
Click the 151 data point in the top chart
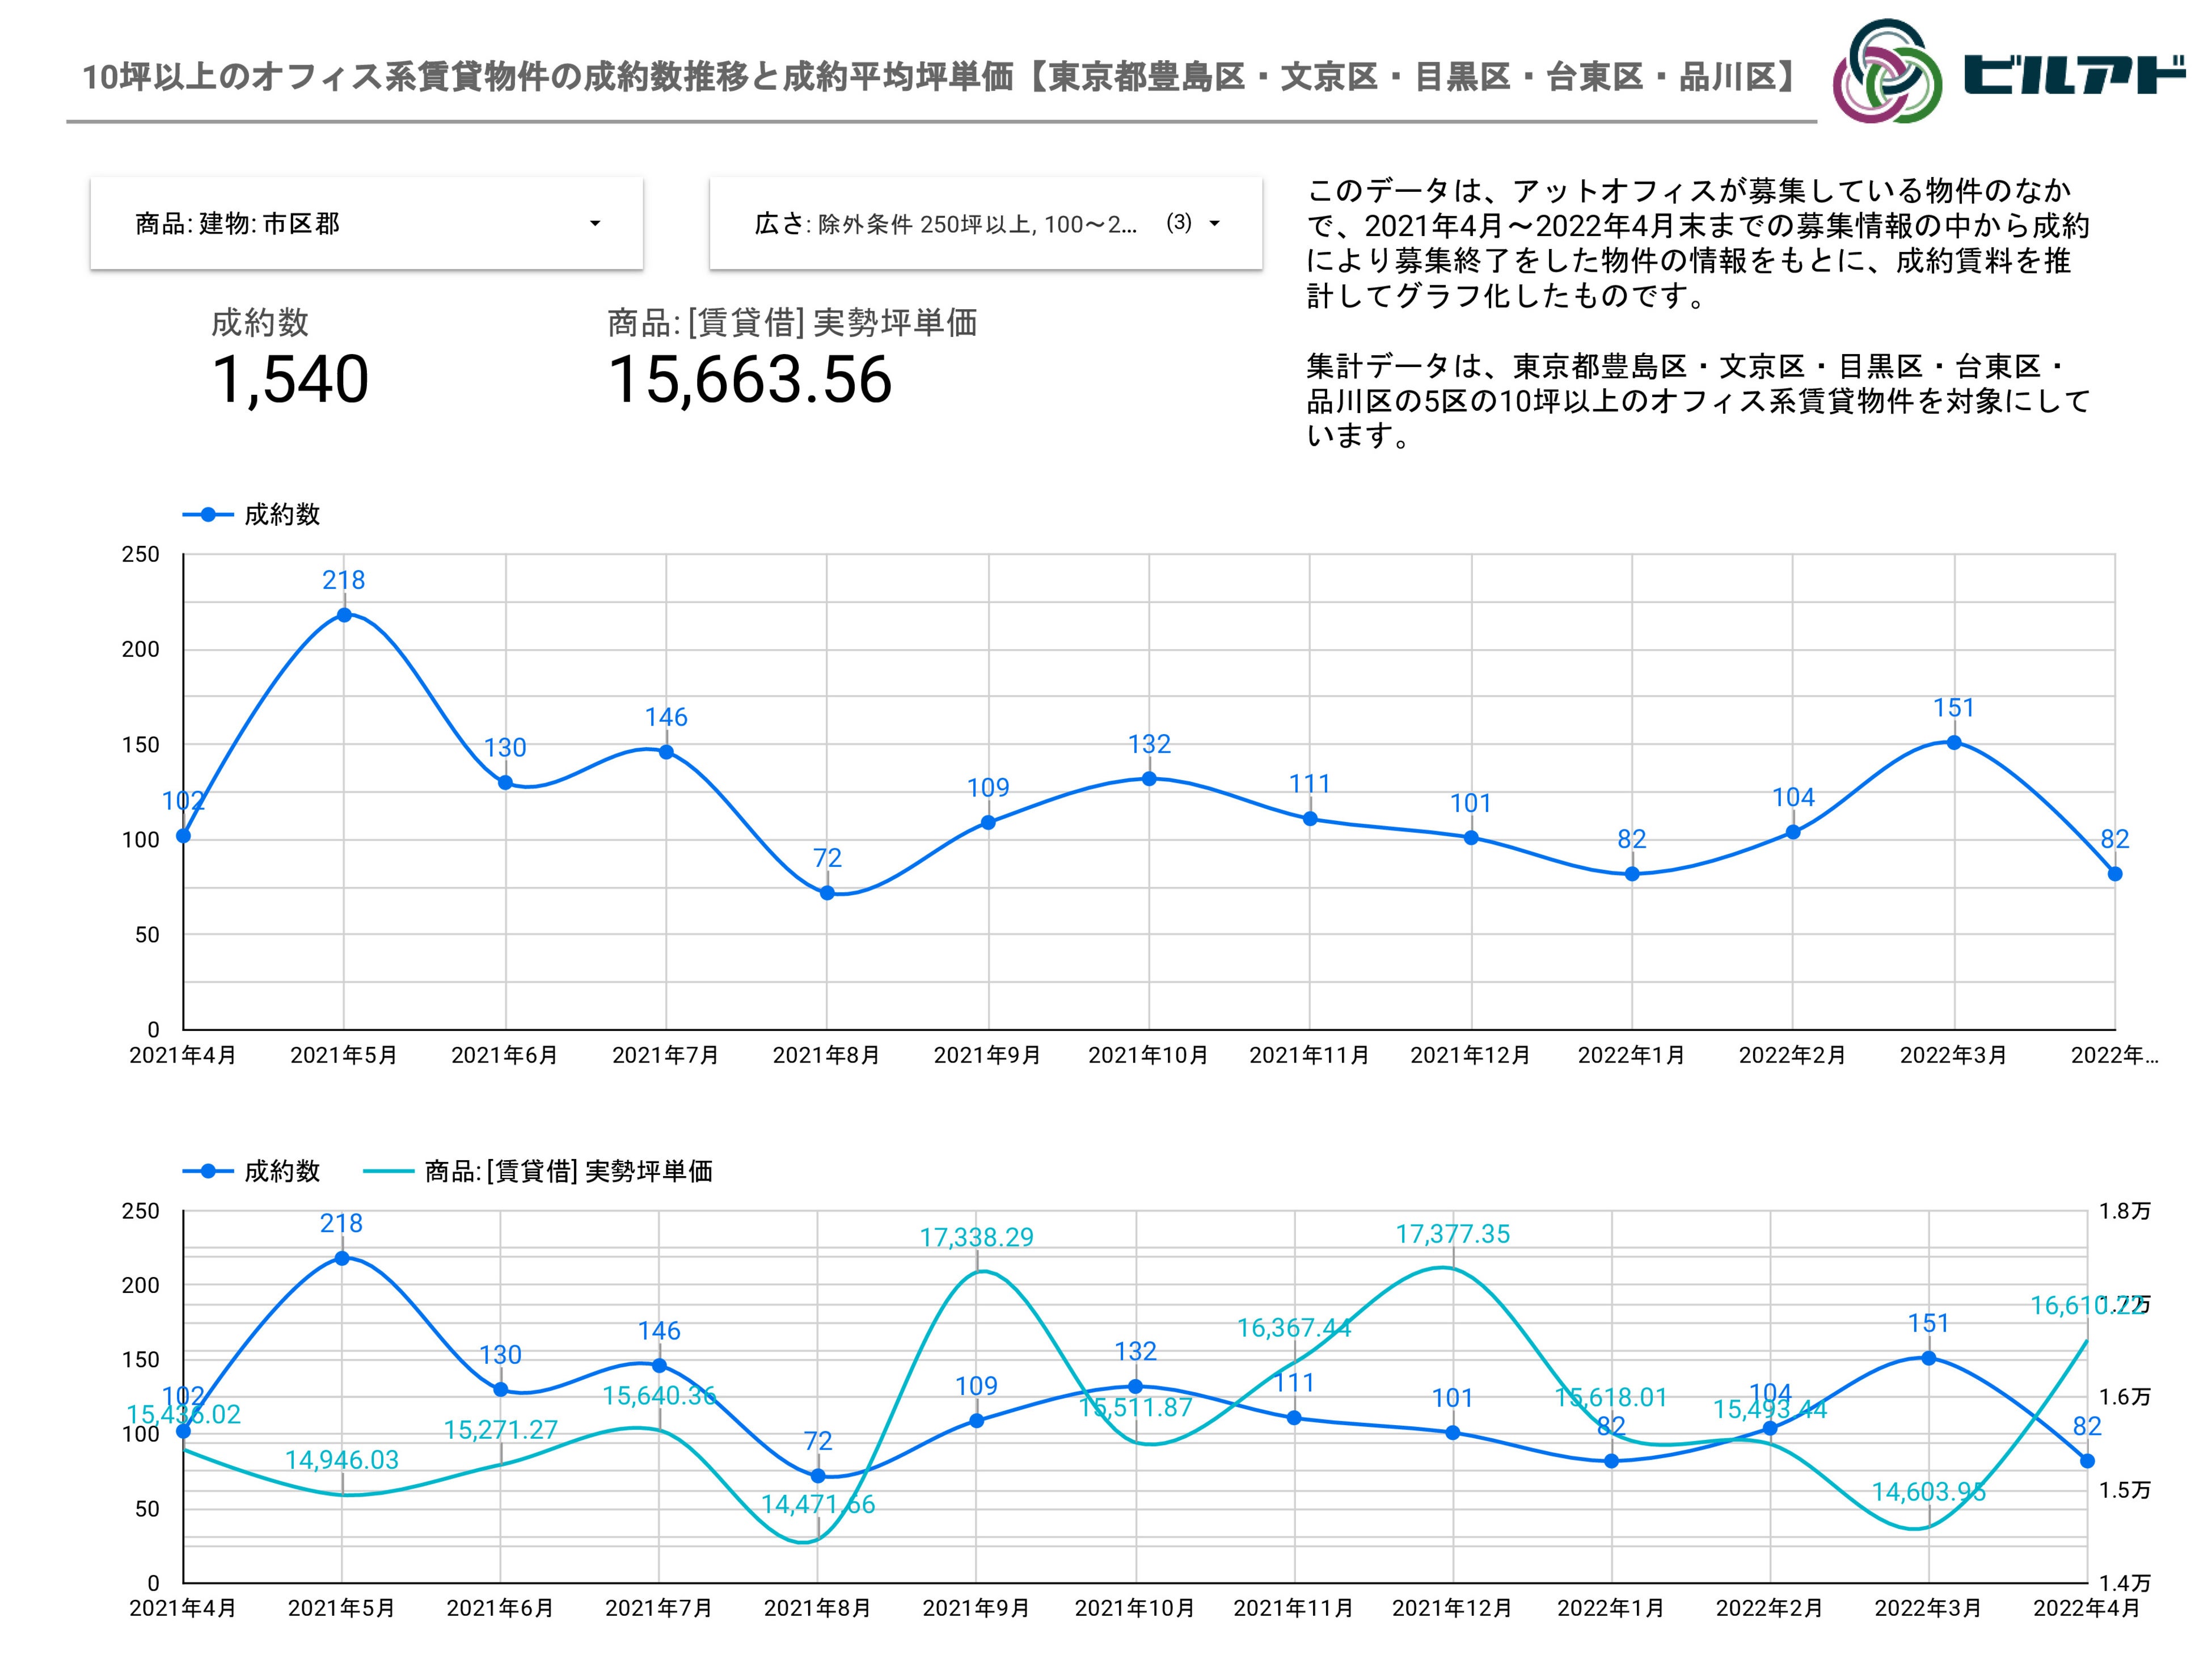(x=1954, y=742)
